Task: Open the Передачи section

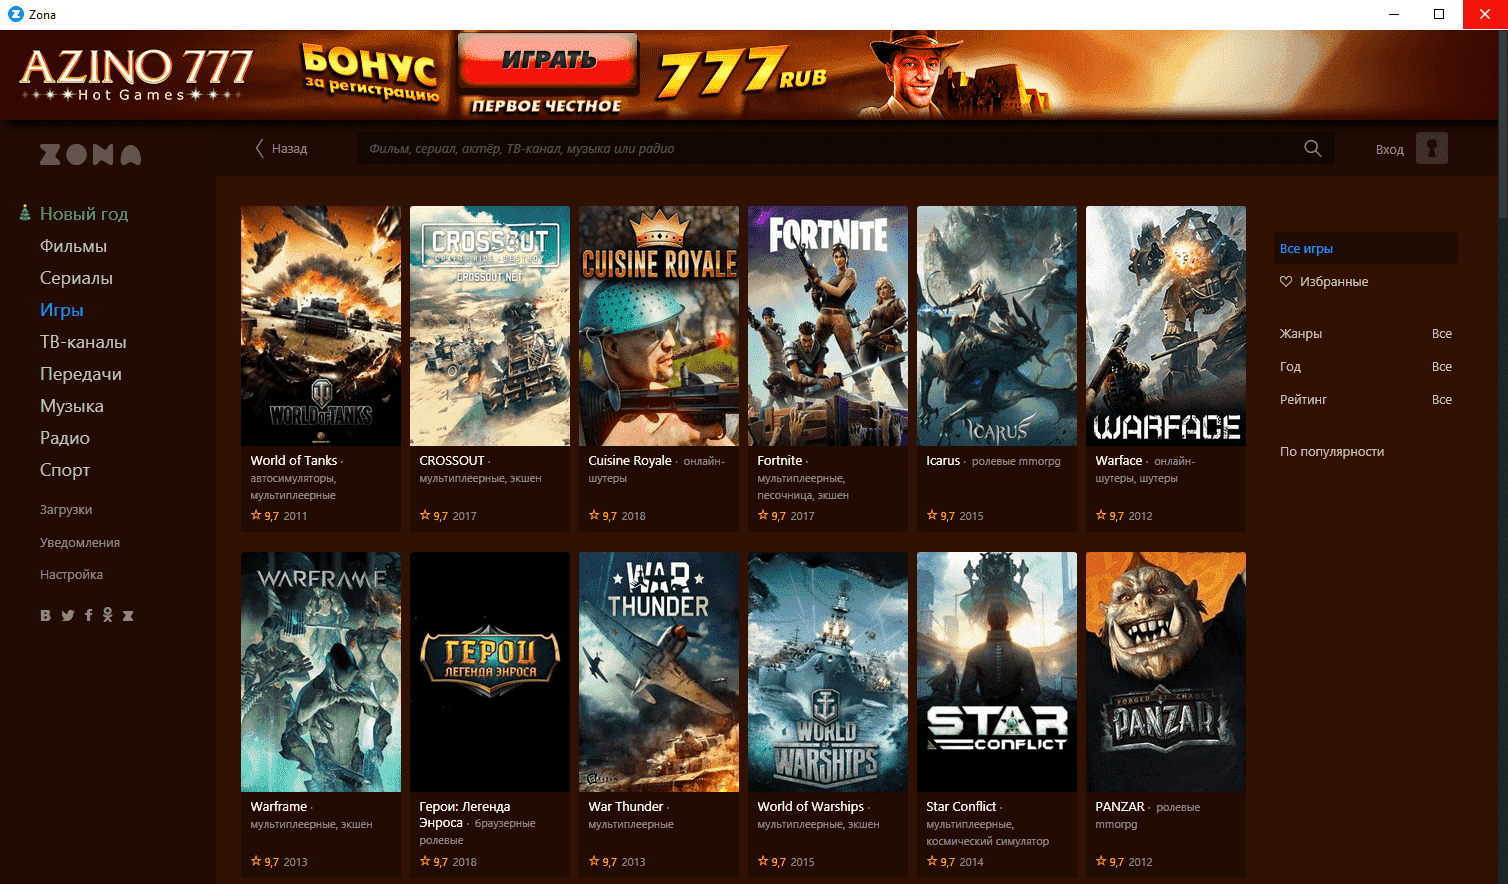Action: click(x=81, y=374)
